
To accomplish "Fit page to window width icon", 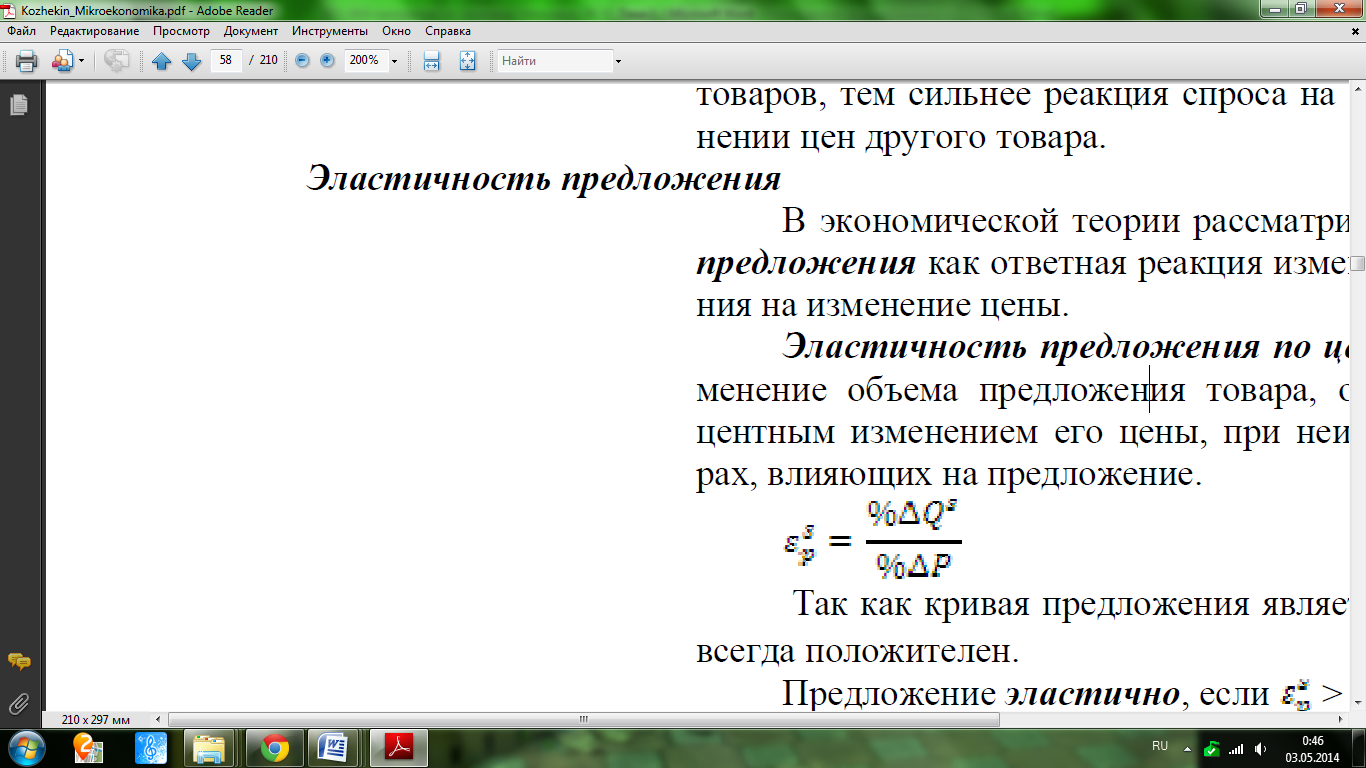I will (x=432, y=61).
